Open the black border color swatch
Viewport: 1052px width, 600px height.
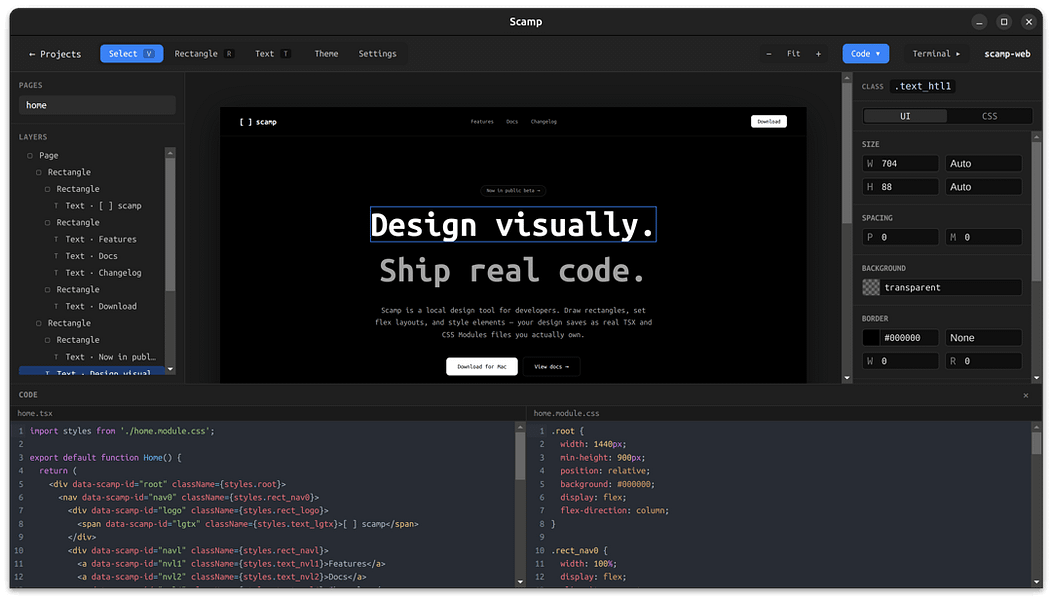click(871, 338)
